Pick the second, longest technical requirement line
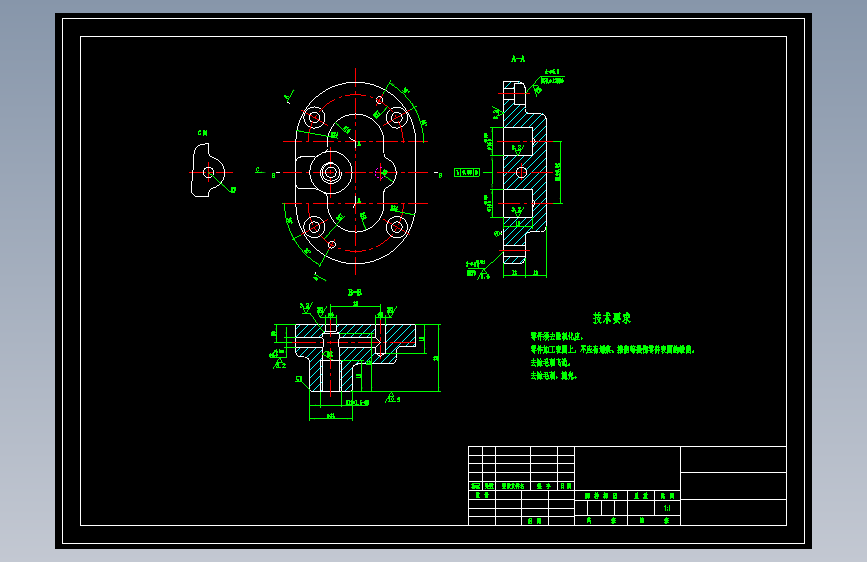The image size is (867, 562). pyautogui.click(x=612, y=350)
